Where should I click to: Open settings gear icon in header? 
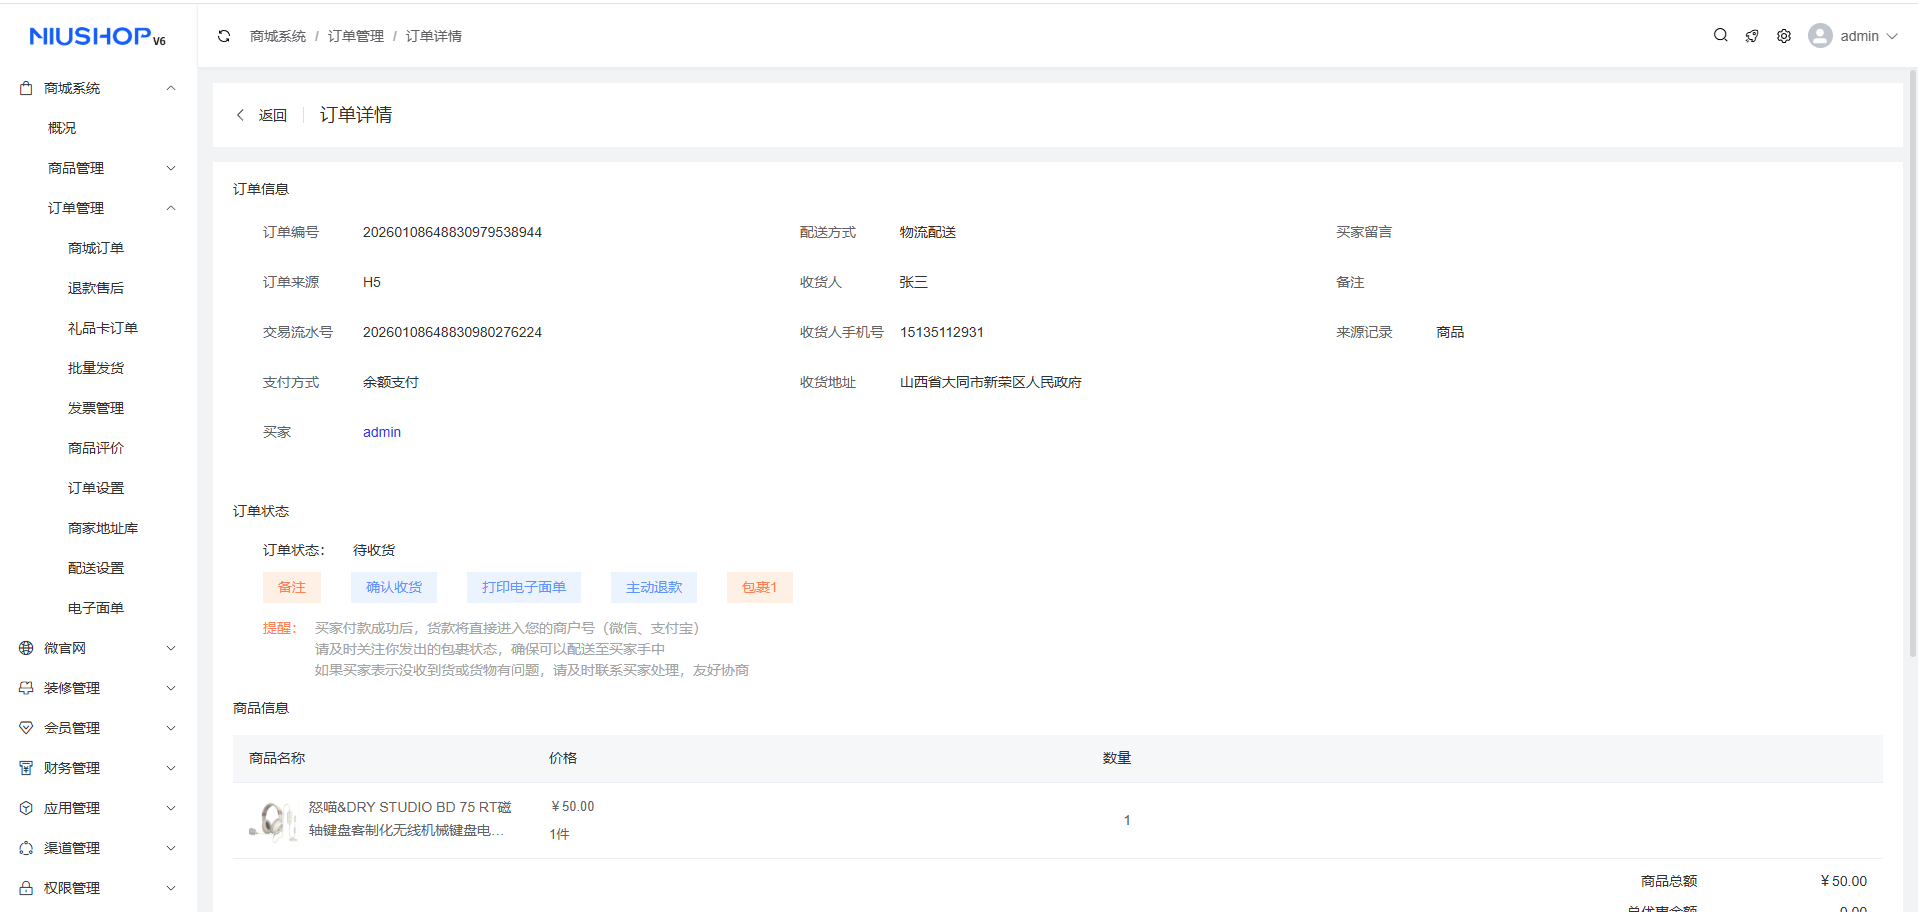coord(1784,36)
